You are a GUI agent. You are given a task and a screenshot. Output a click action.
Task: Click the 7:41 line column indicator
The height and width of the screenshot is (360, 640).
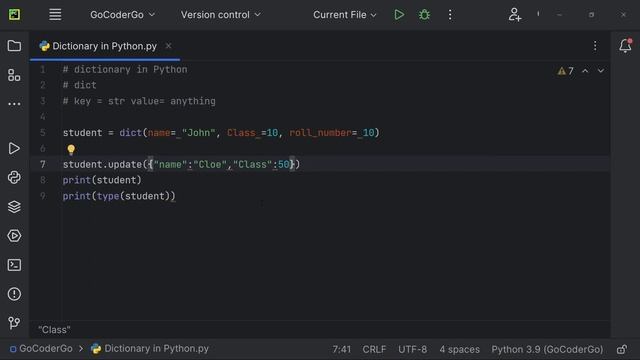click(x=342, y=349)
